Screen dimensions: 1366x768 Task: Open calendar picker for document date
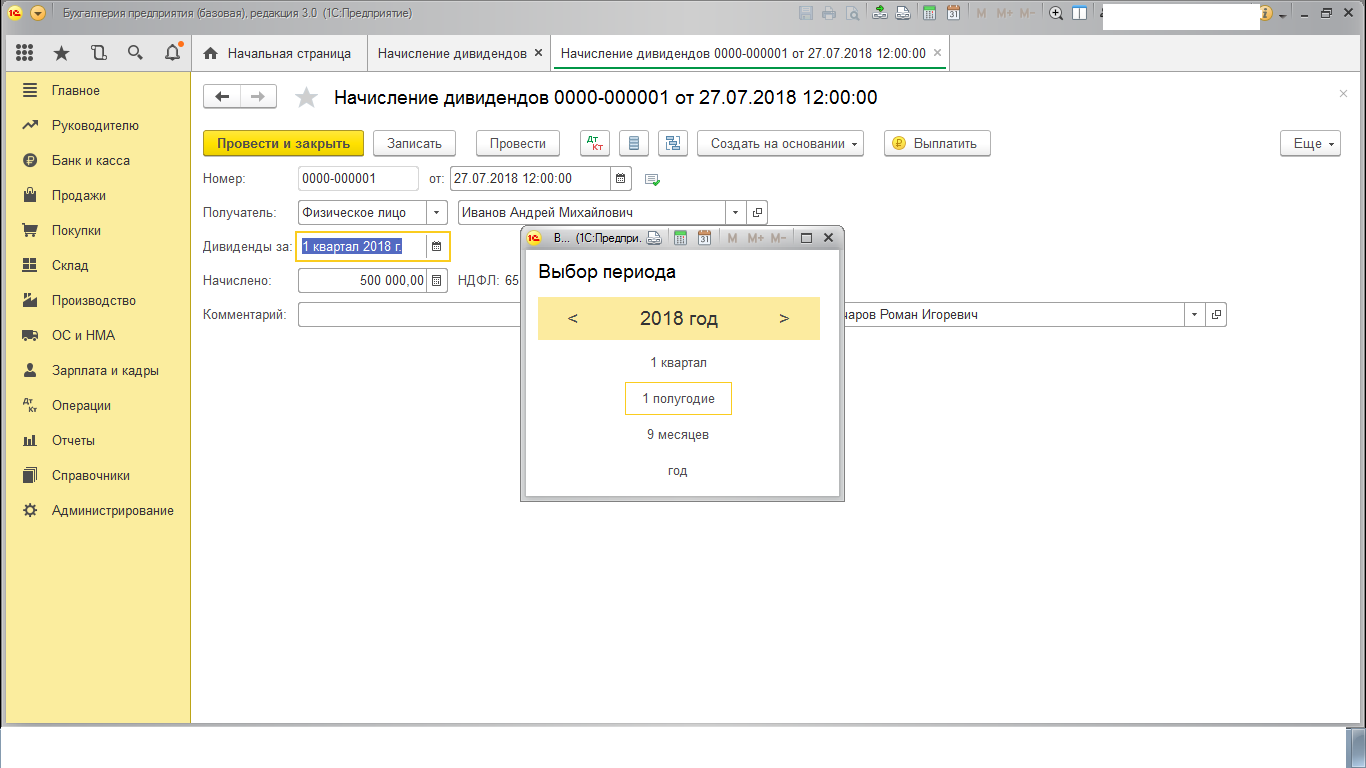[x=620, y=179]
